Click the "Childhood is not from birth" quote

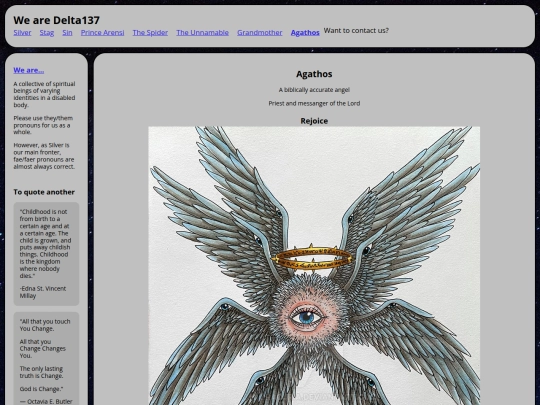pyautogui.click(x=45, y=243)
